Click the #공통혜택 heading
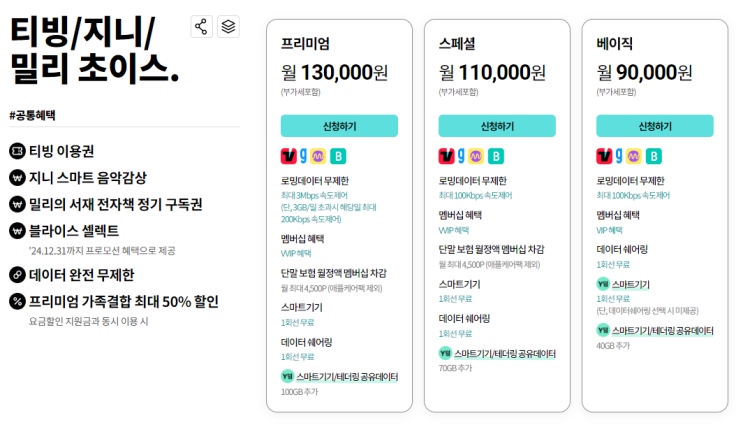This screenshot has height=439, width=743. [32, 115]
